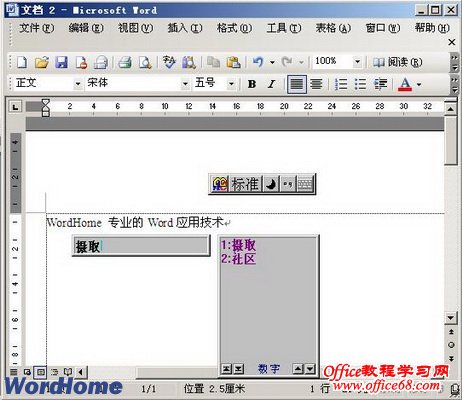The image size is (462, 400).
Task: Choose IME candidate 2:社区
Action: pos(238,259)
